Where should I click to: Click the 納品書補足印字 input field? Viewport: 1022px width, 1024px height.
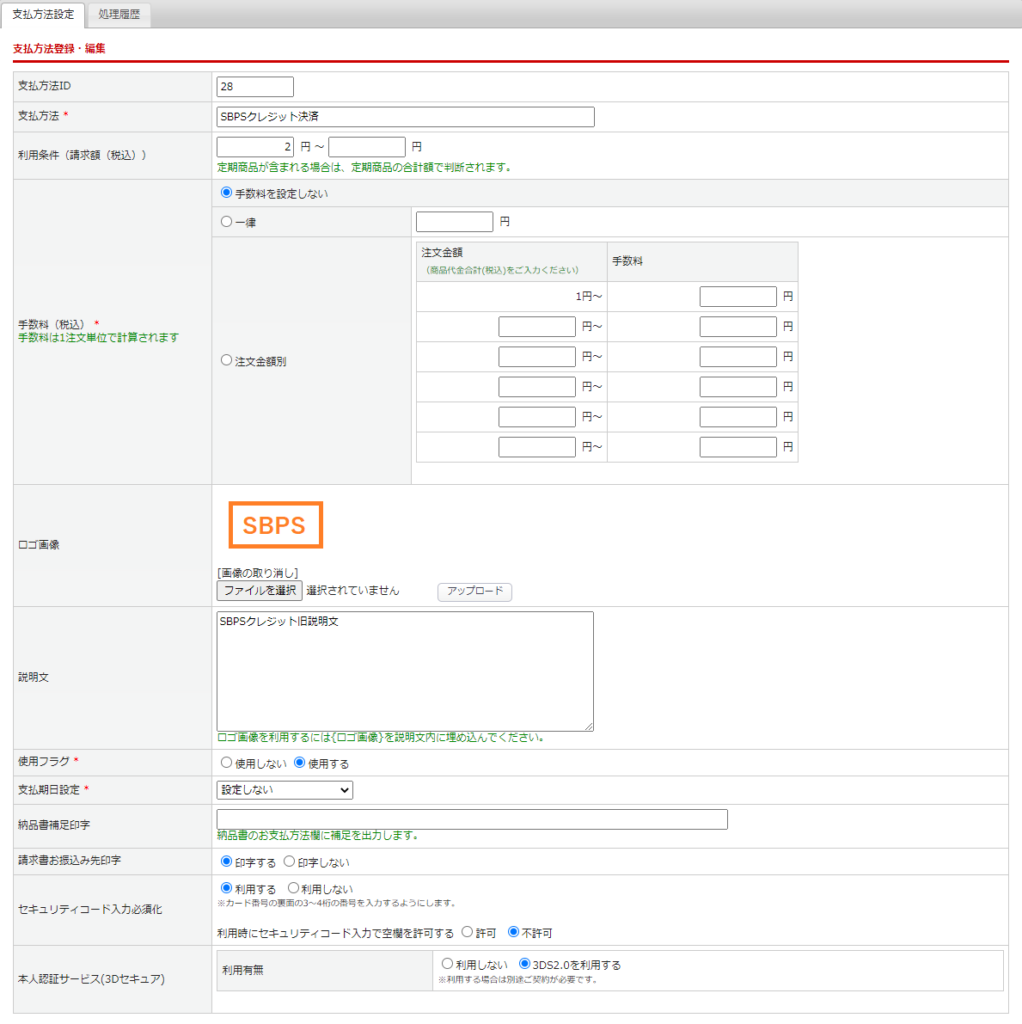[x=472, y=820]
